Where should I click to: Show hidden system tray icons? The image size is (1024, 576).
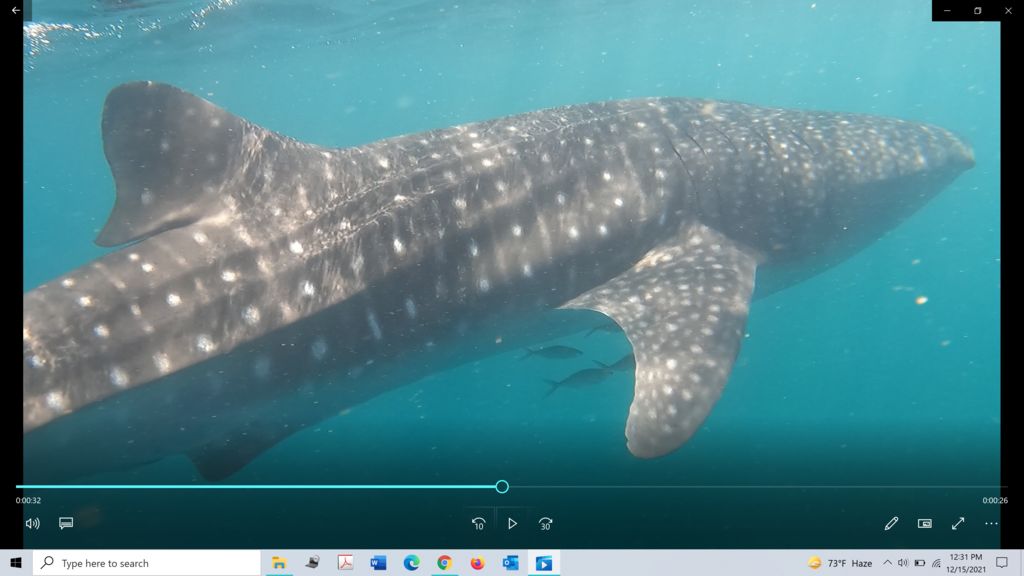tap(887, 563)
